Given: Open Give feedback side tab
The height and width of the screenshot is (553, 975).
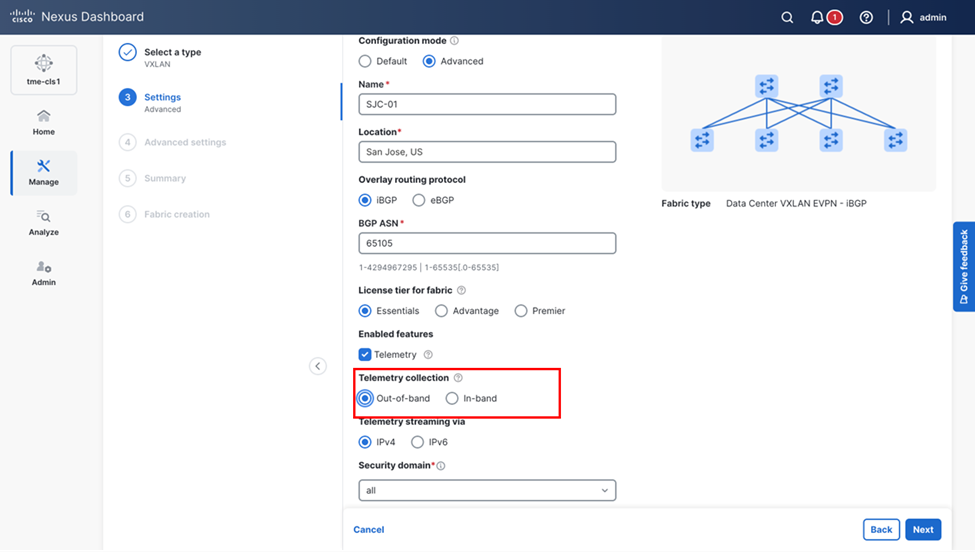Looking at the screenshot, I should [x=964, y=267].
